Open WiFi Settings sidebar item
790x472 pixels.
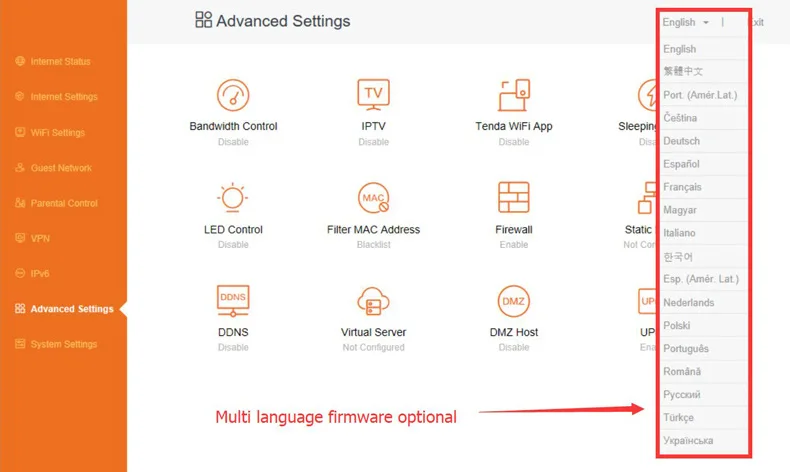[57, 132]
